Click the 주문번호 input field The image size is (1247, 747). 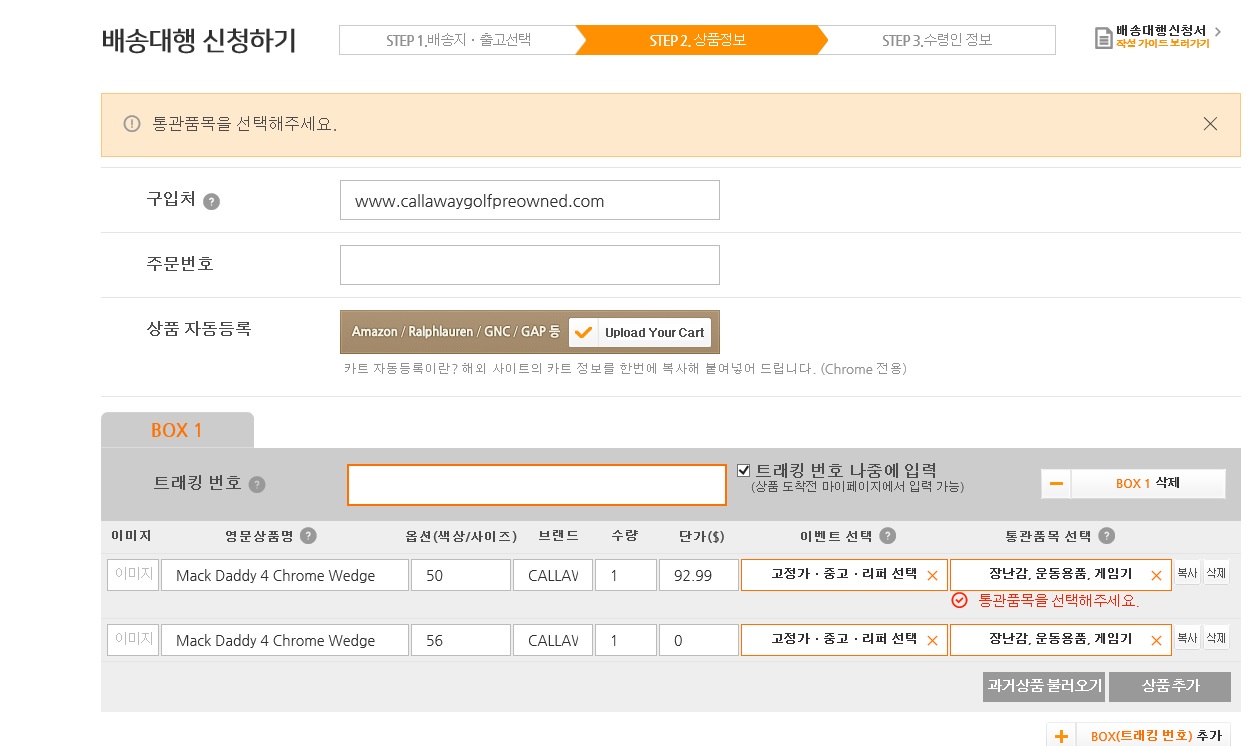pyautogui.click(x=529, y=265)
